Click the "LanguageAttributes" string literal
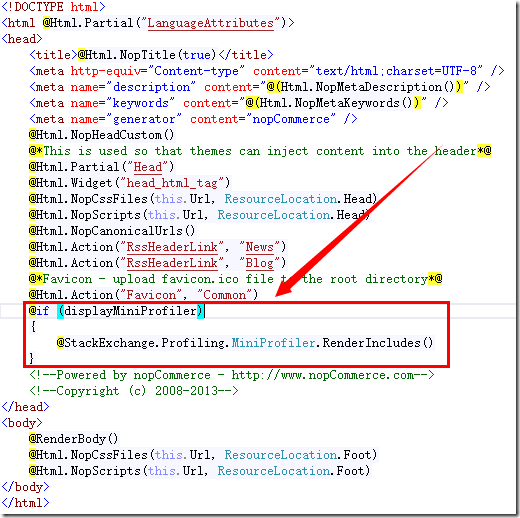 (211, 23)
